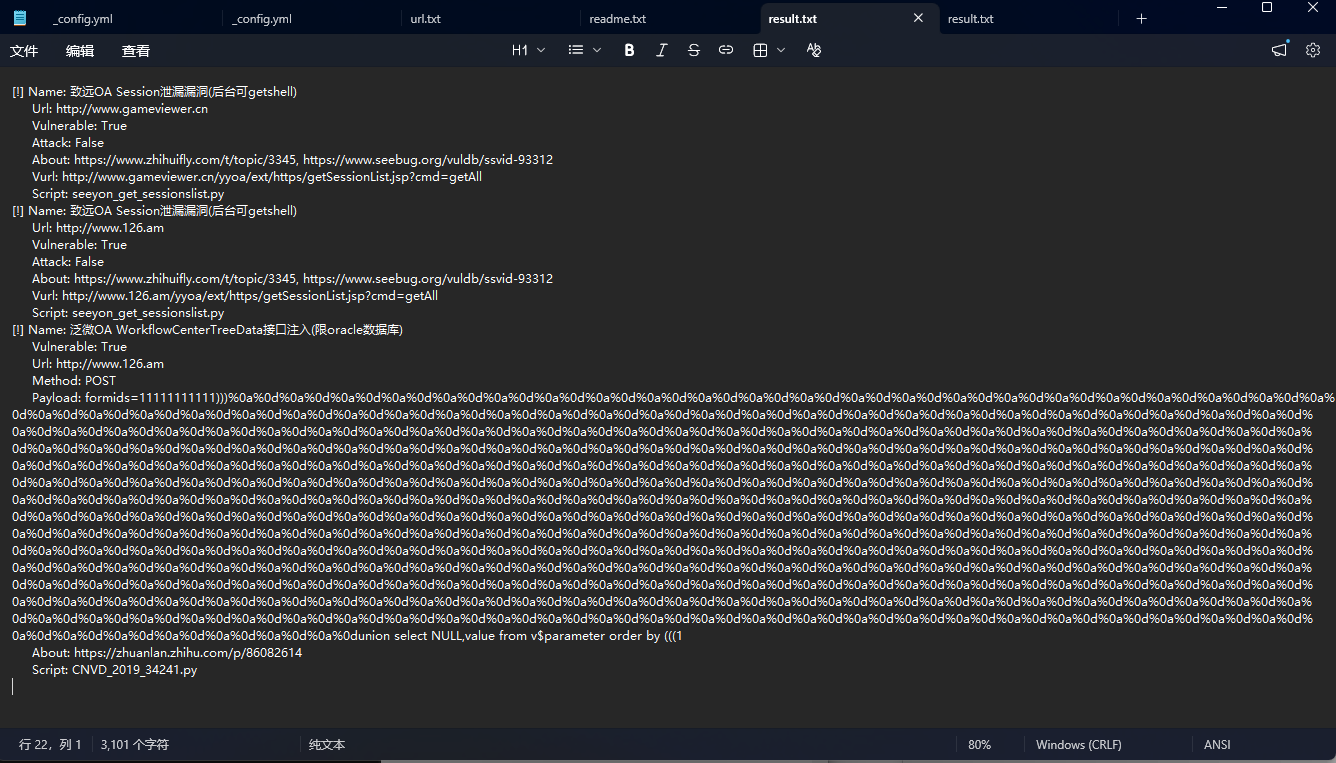Click the Notepad app icon
Screen dimensions: 1336x763
point(20,18)
